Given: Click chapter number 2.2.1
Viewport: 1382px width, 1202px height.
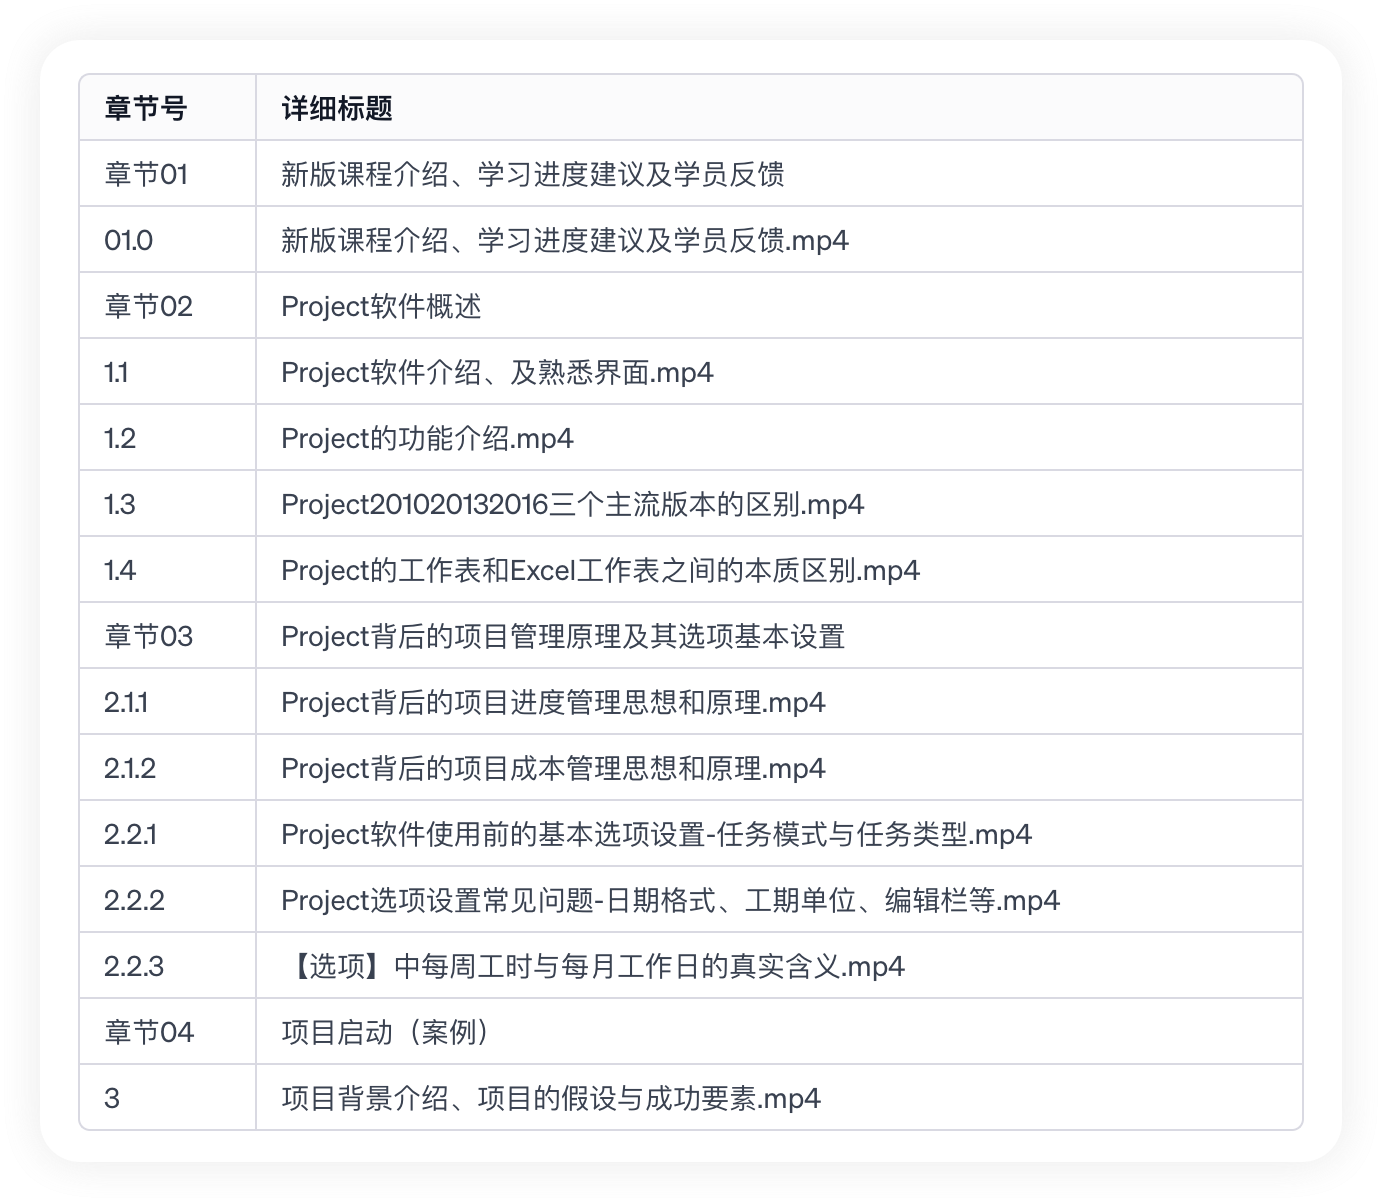Looking at the screenshot, I should tap(130, 834).
